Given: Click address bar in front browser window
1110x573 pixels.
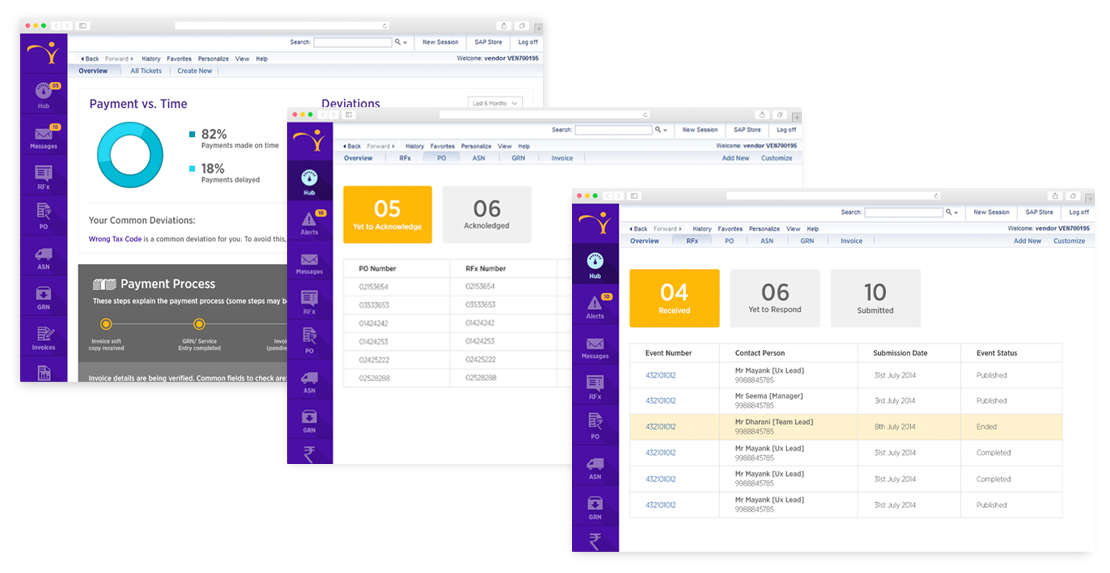Looking at the screenshot, I should (x=833, y=196).
